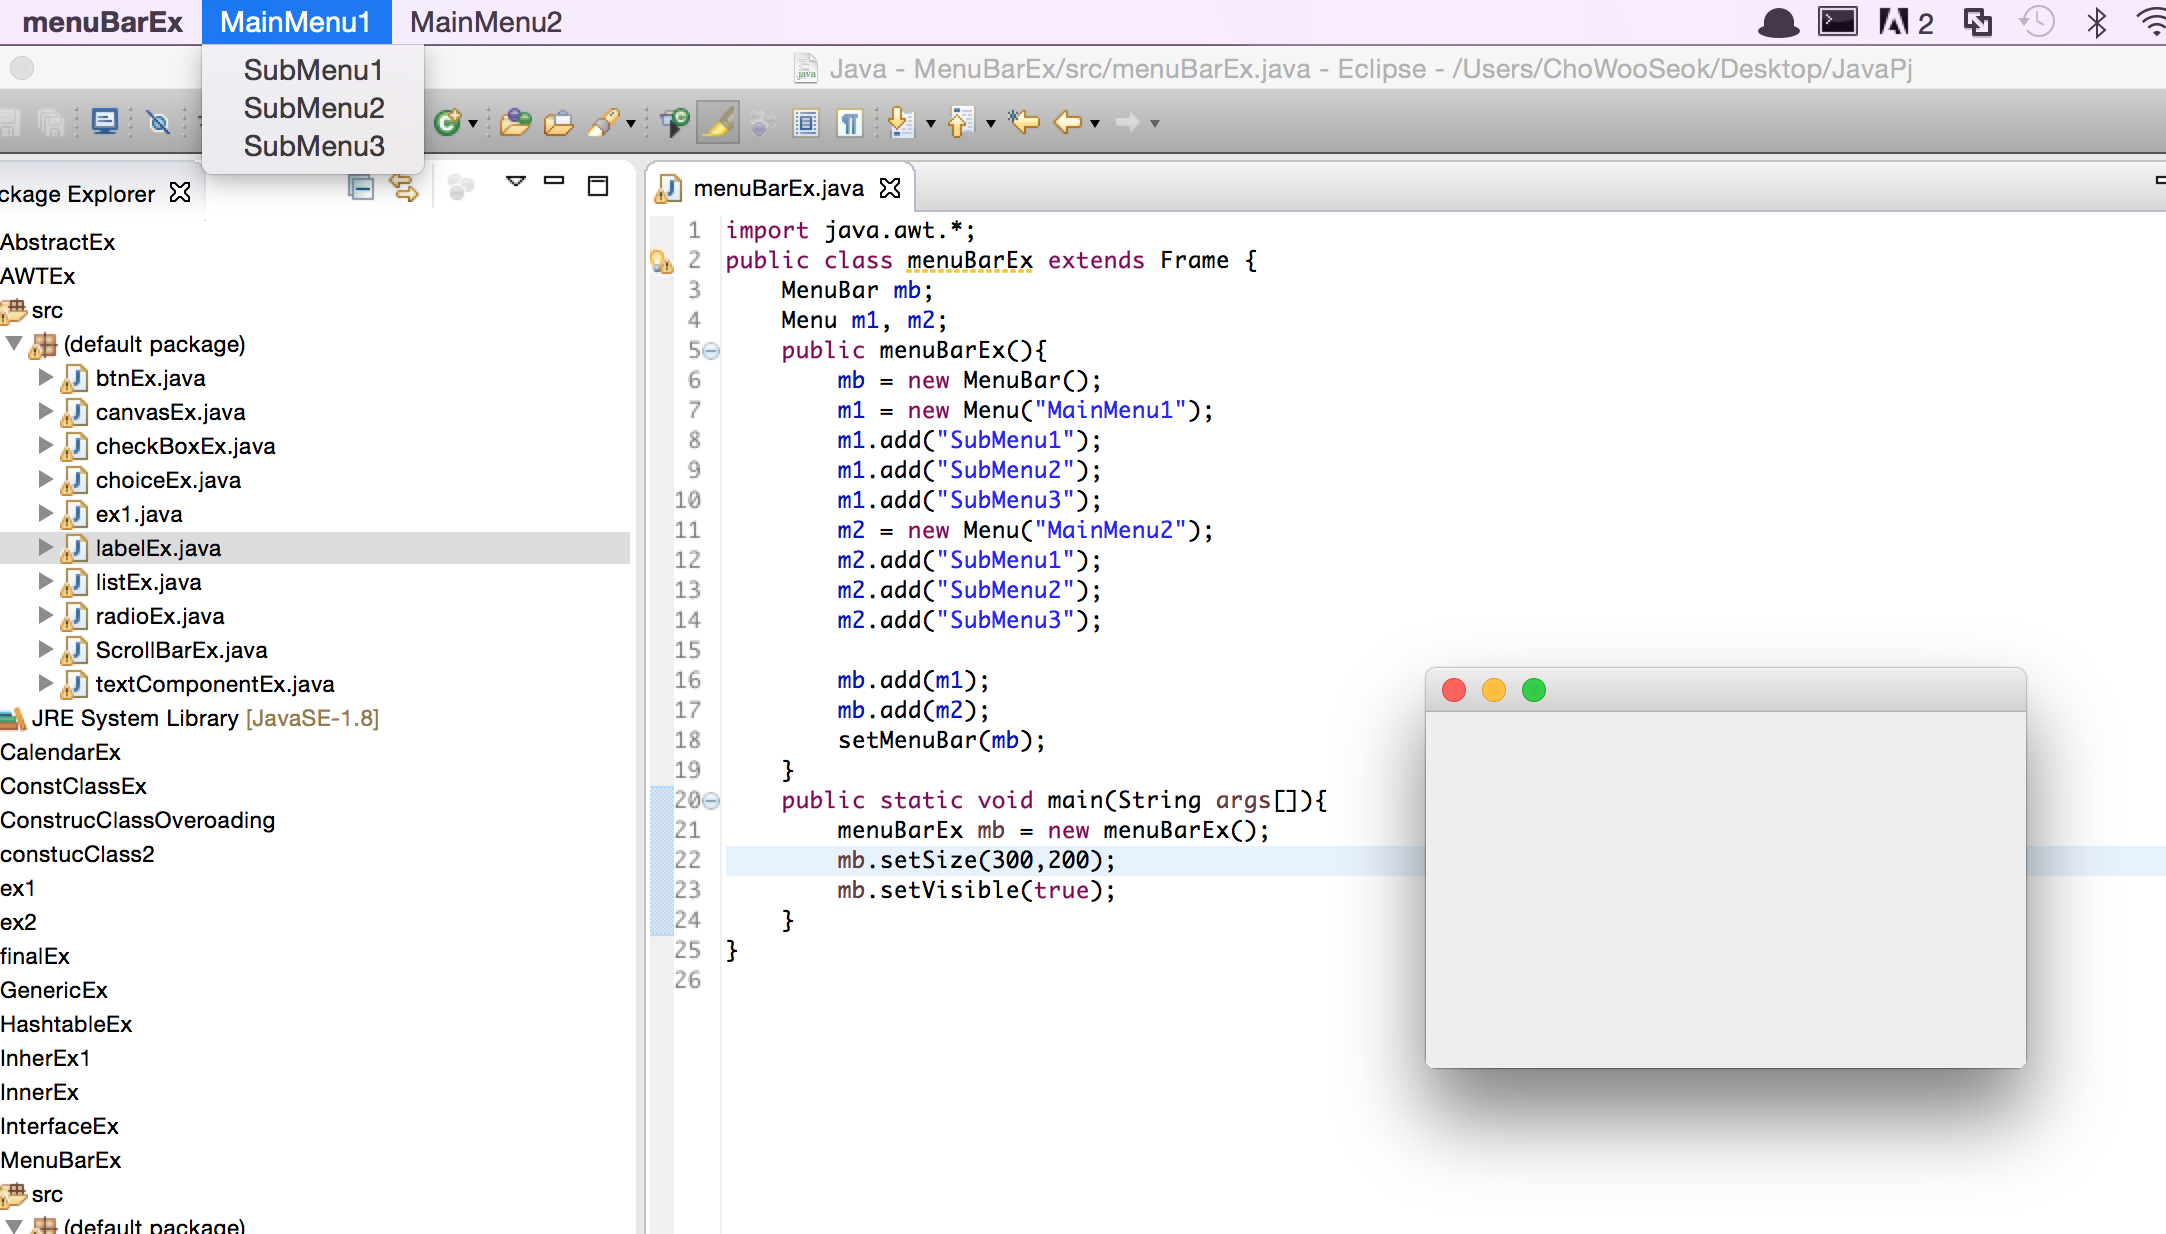Viewport: 2166px width, 1234px height.
Task: Click the Last Edit Location icon
Action: coord(1023,122)
